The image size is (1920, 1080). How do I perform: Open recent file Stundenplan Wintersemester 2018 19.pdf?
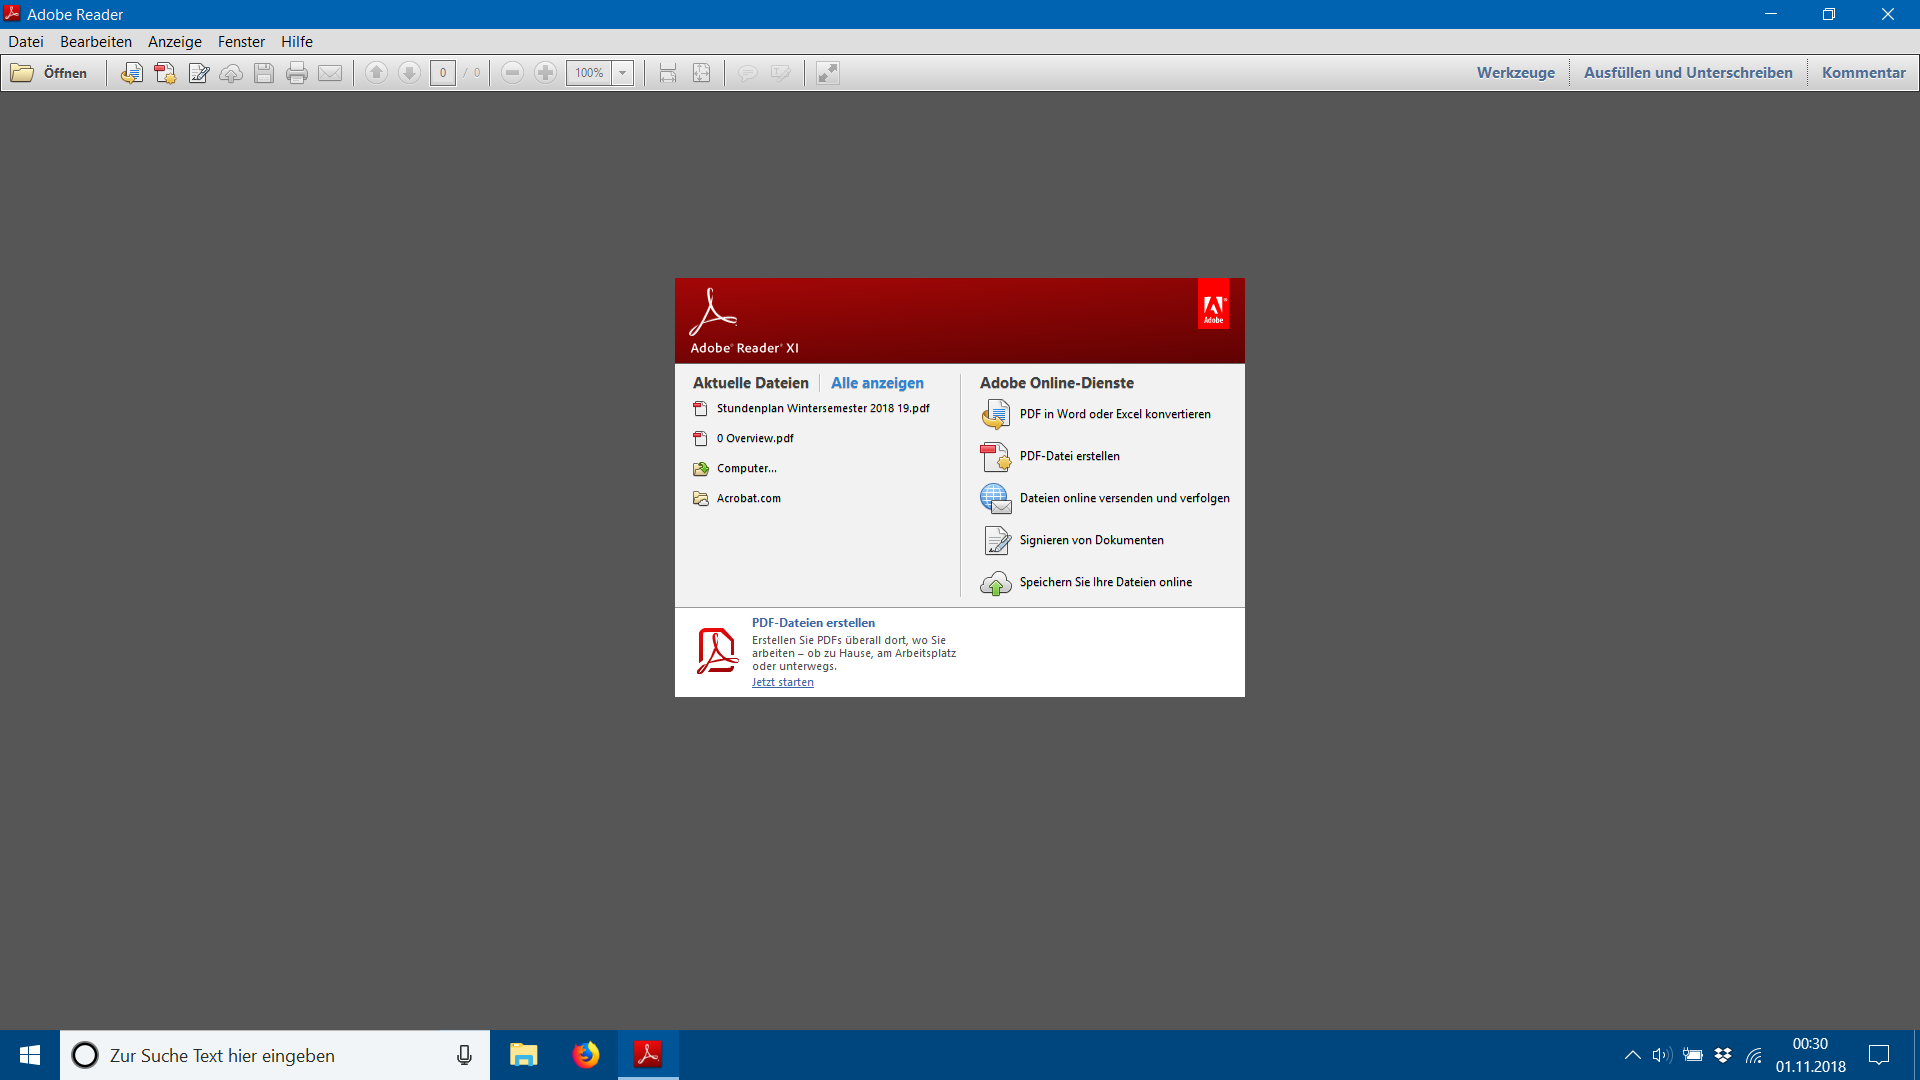point(822,408)
